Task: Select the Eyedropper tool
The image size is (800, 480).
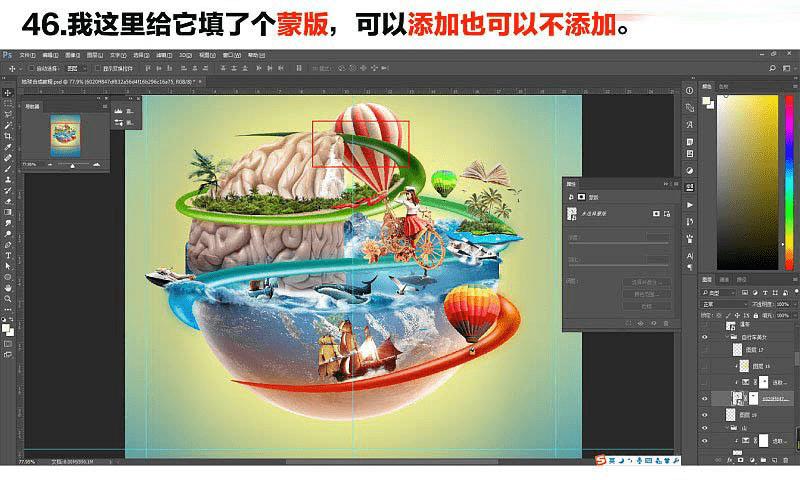Action: click(8, 147)
